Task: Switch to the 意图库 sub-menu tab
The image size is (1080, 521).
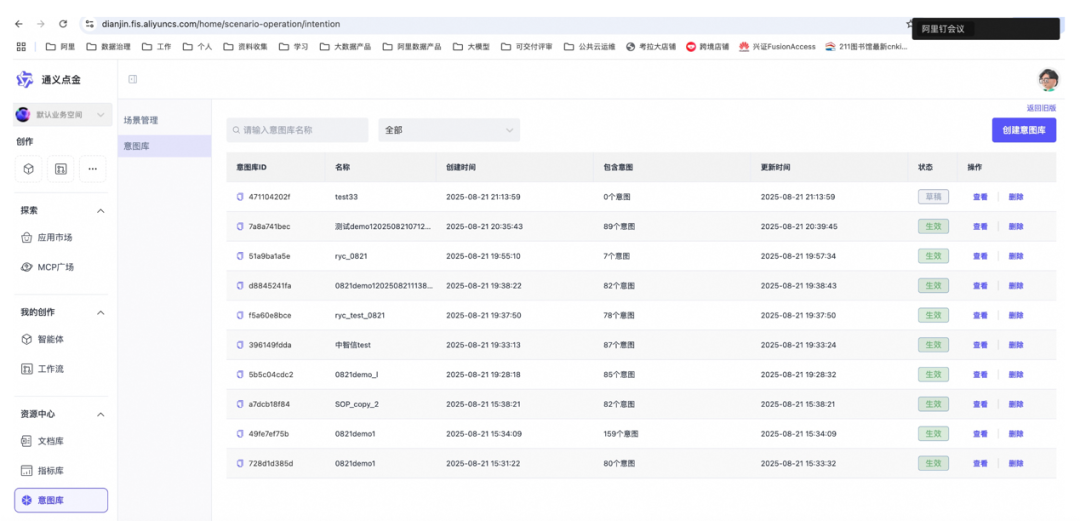Action: click(x=165, y=146)
